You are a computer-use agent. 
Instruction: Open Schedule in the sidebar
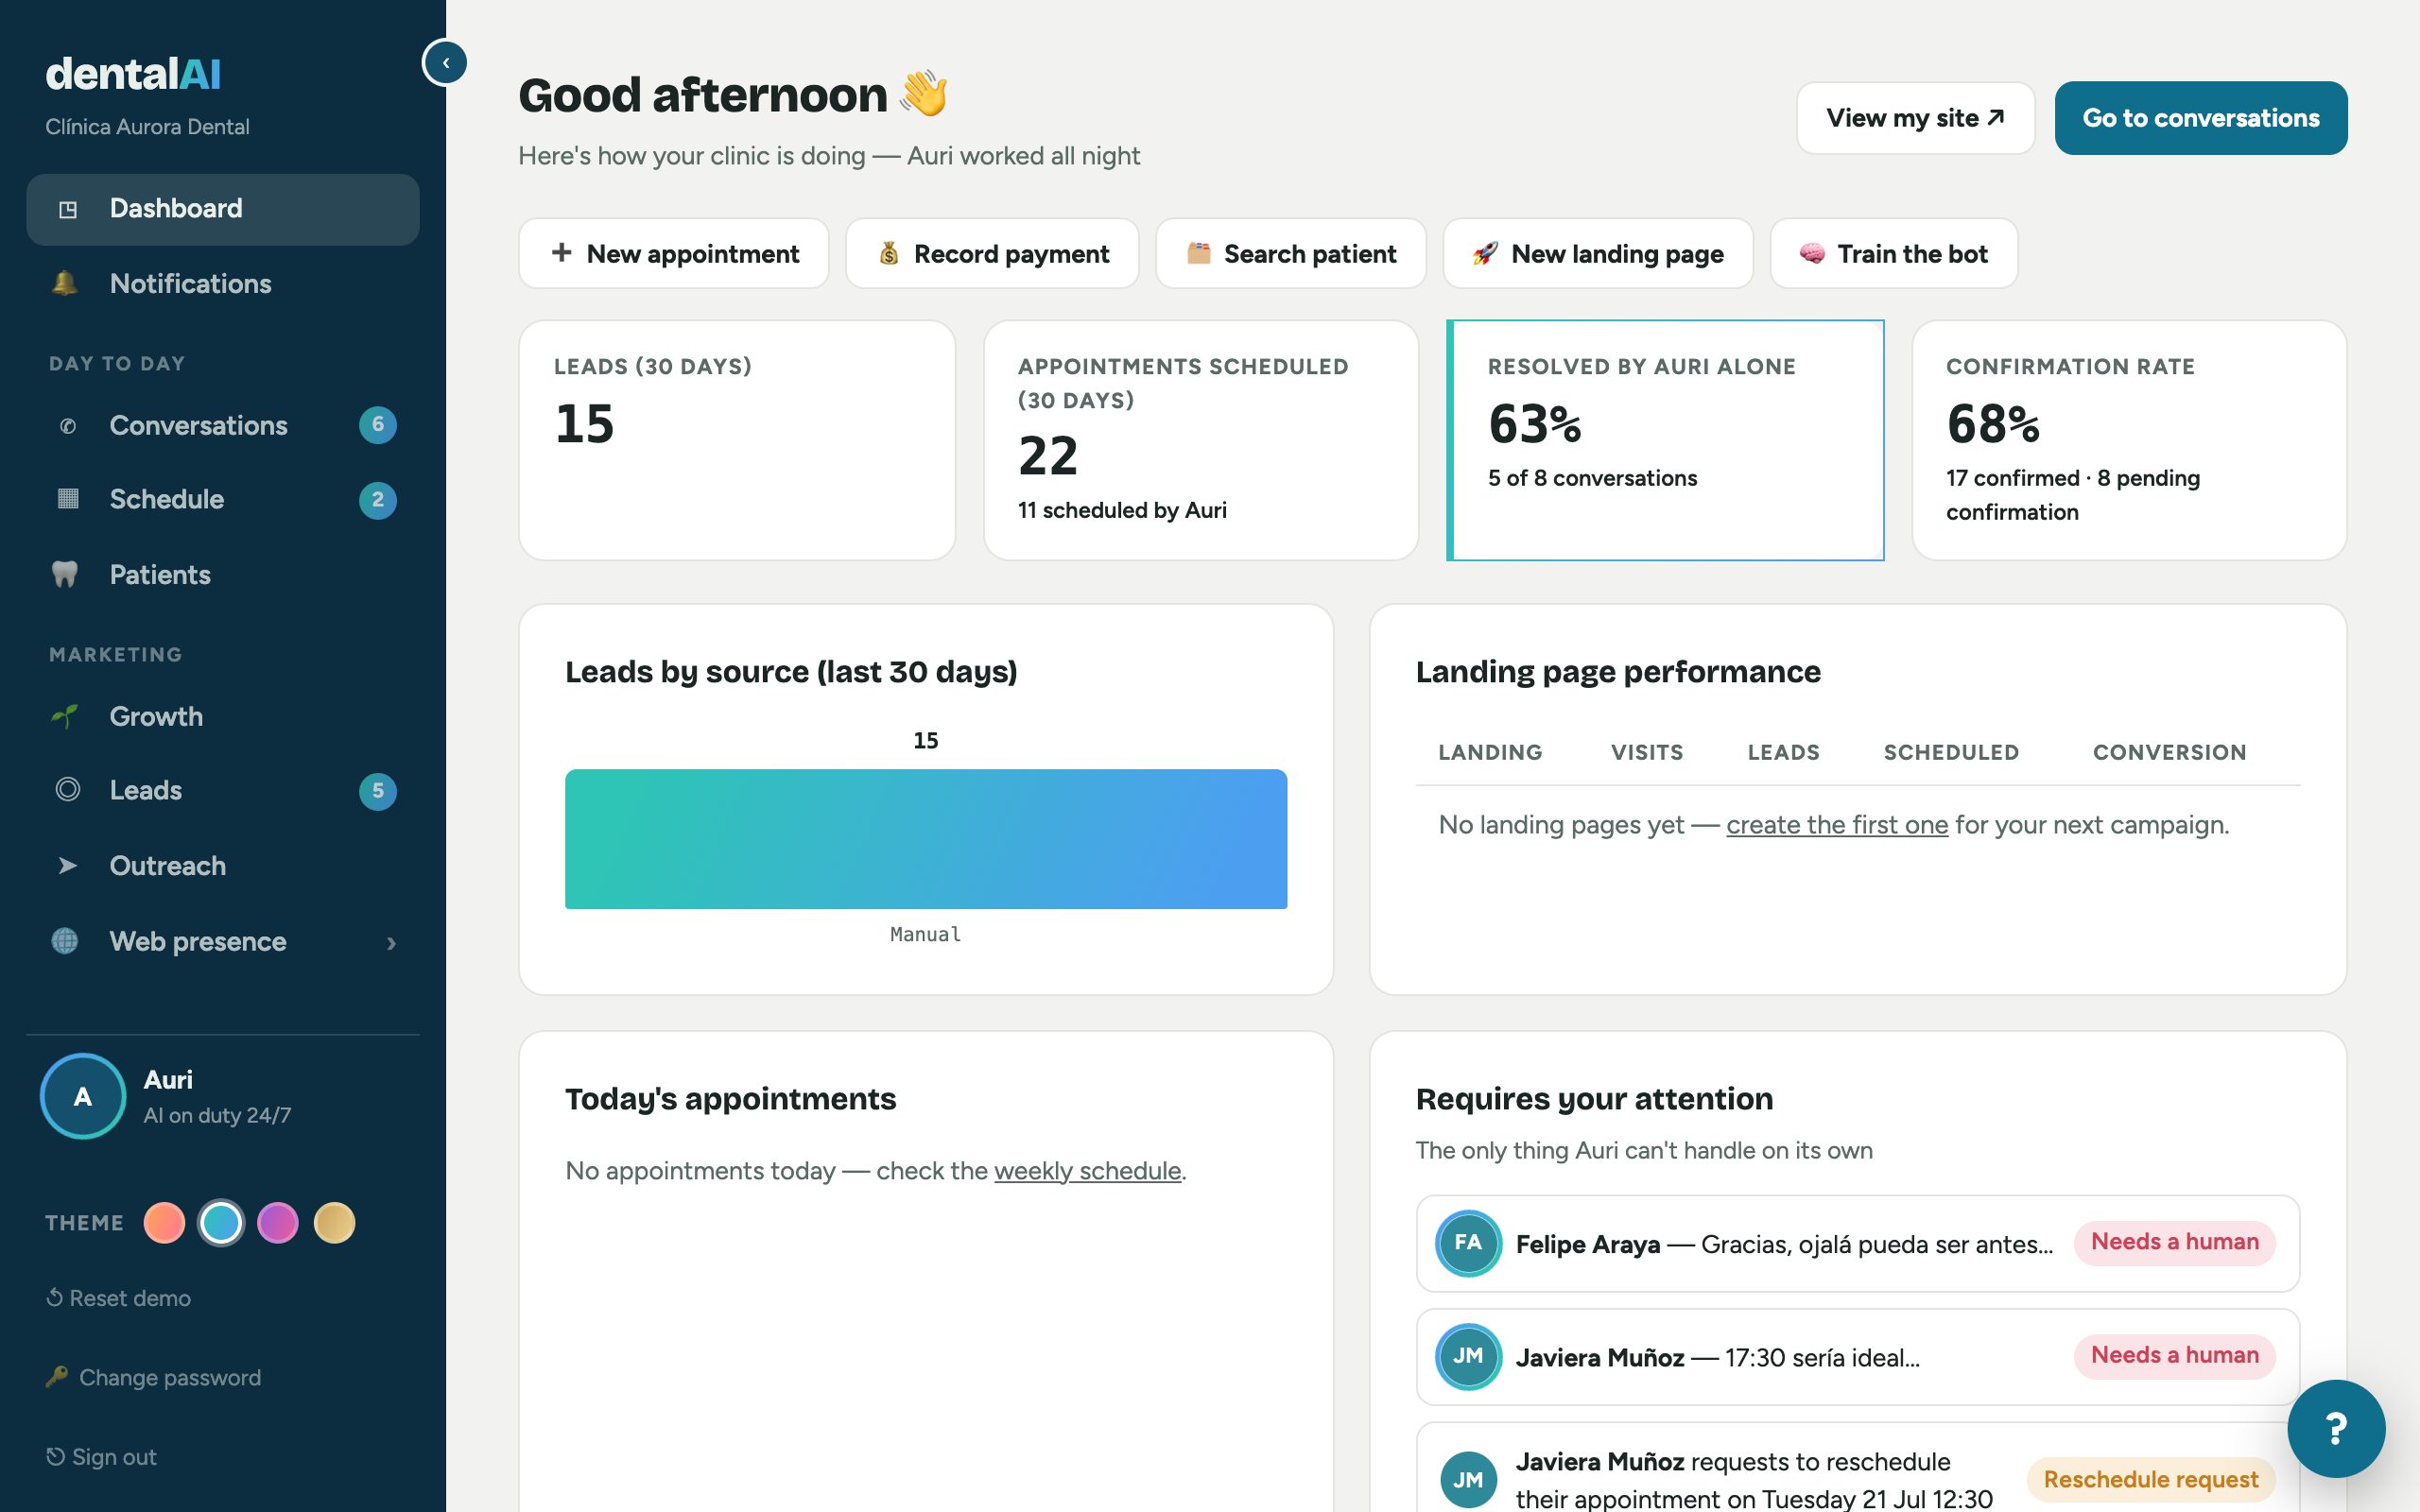[x=222, y=499]
